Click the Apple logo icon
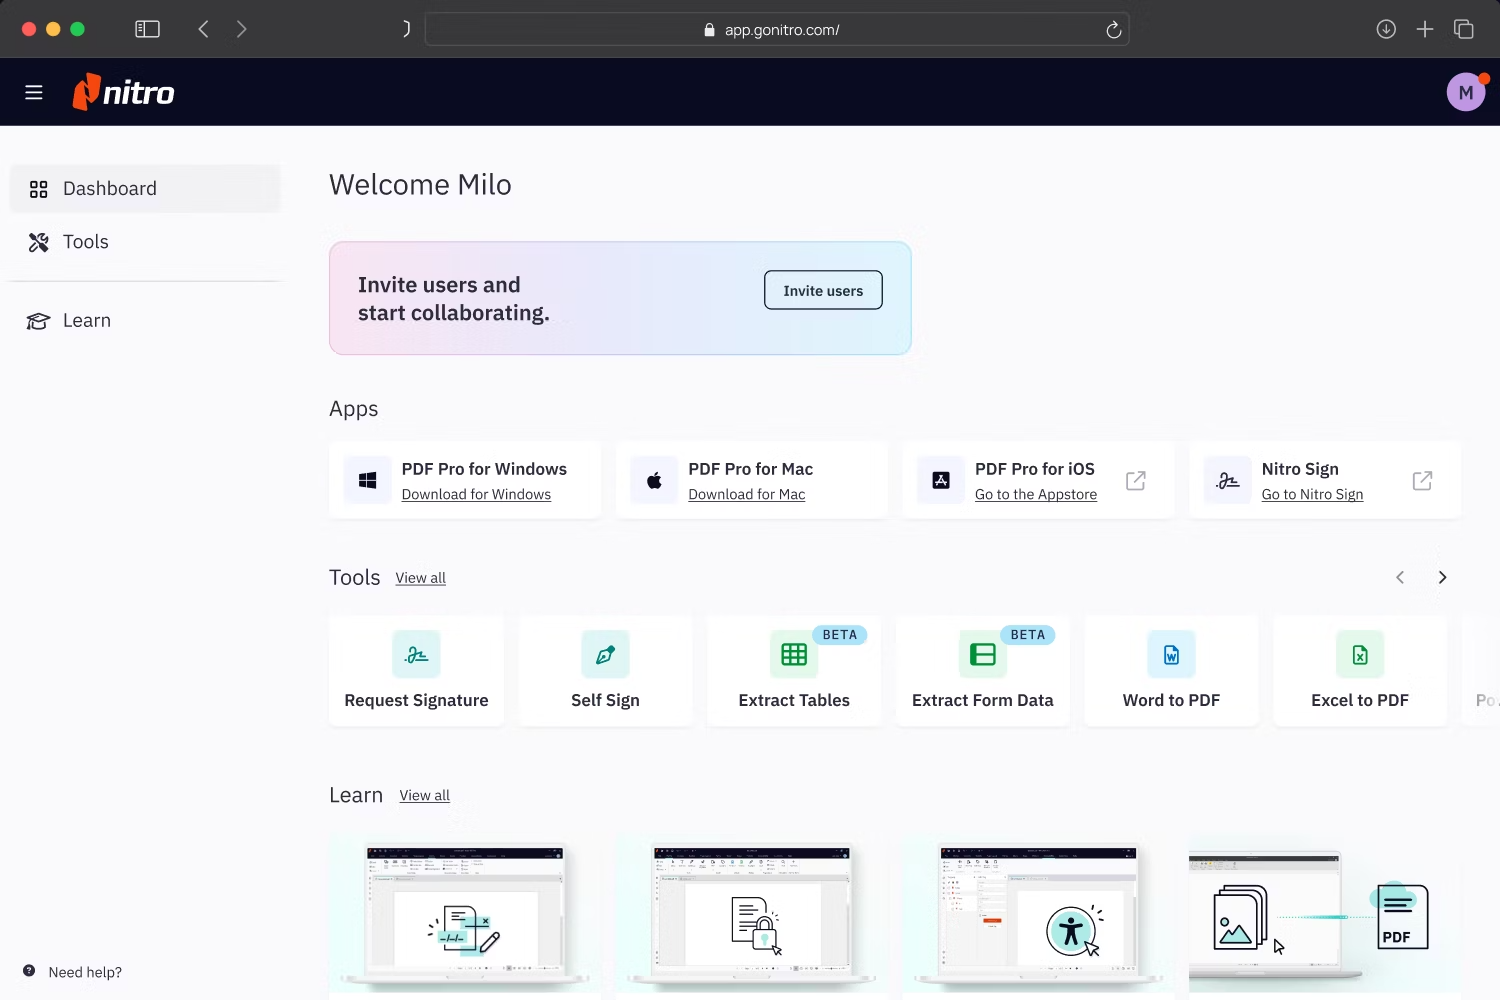1500x1000 pixels. (x=654, y=481)
